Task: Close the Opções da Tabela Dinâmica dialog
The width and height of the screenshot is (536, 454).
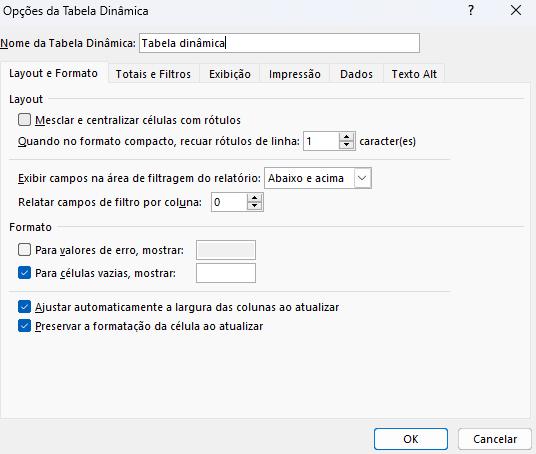Action: (x=516, y=11)
